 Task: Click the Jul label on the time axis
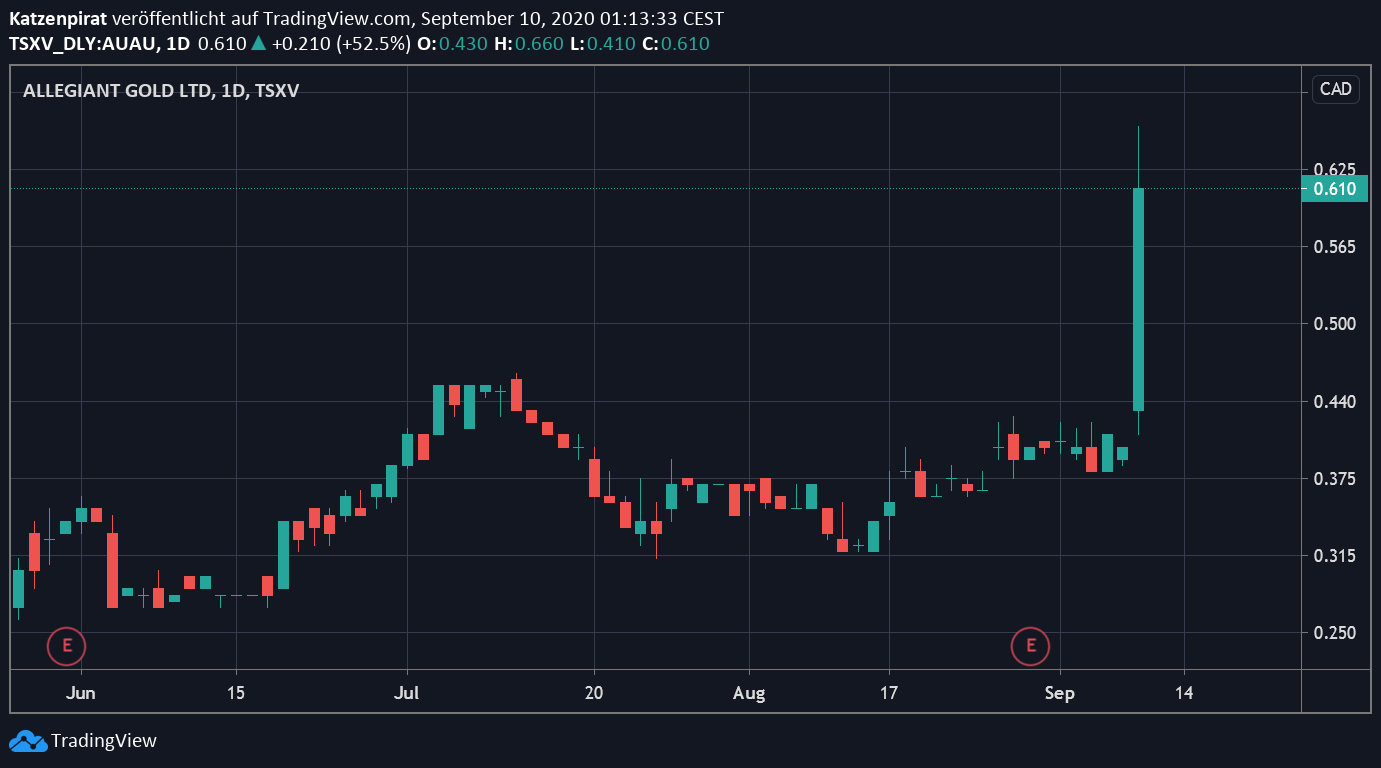click(x=406, y=693)
